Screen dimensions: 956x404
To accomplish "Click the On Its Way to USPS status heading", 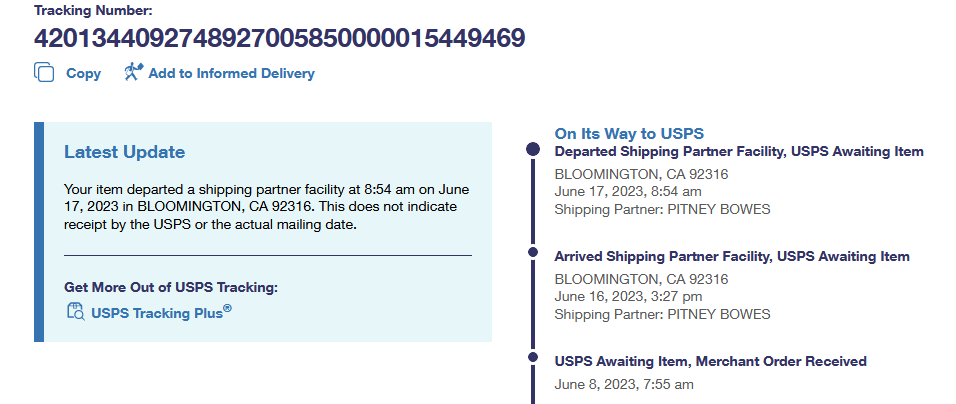I will (629, 133).
